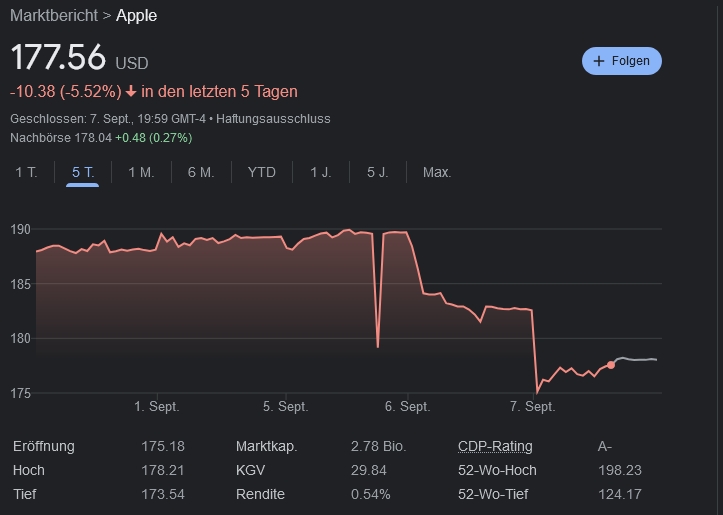Switch to the 1 T. range tab
This screenshot has height=515, width=723.
26,172
